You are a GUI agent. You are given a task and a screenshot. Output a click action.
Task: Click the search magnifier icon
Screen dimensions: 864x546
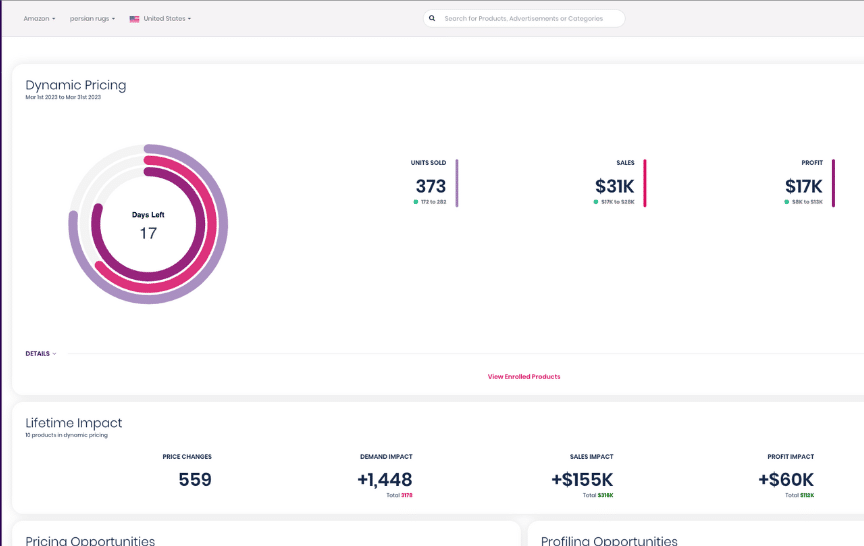click(x=432, y=18)
